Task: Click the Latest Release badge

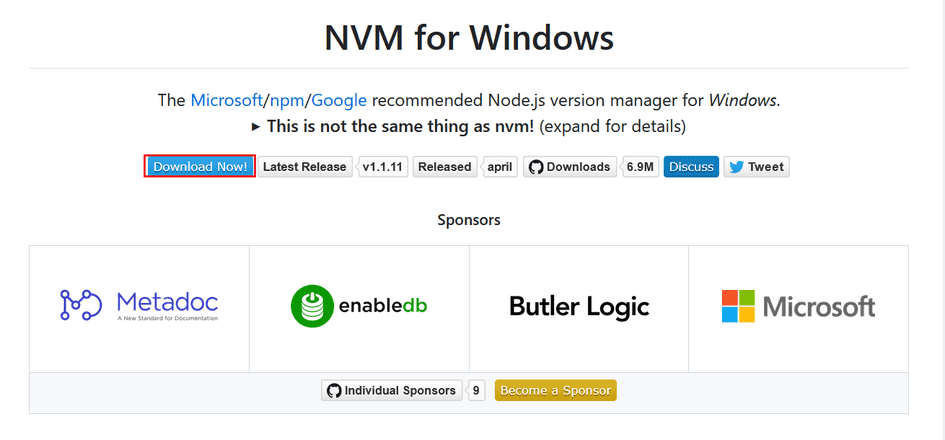Action: (304, 167)
